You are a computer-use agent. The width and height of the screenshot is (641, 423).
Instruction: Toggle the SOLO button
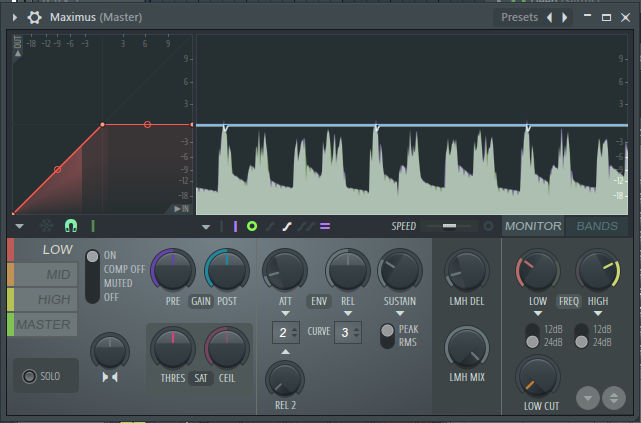click(x=46, y=376)
